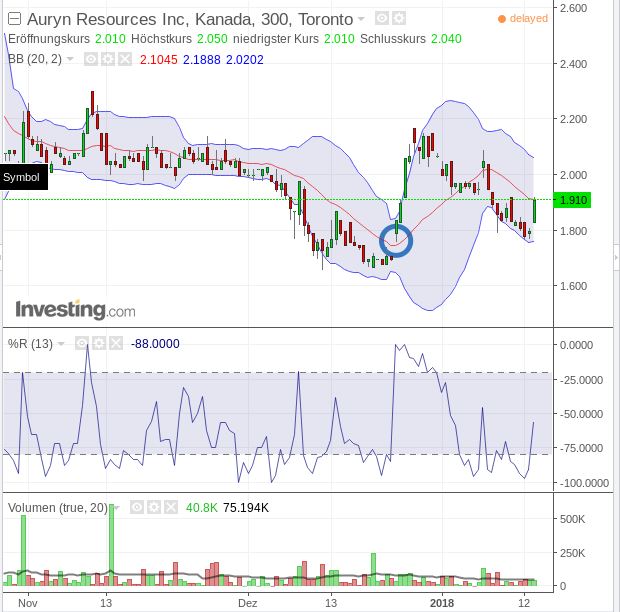Toggle visibility of the %R (13) indicator
This screenshot has width=620, height=612.
point(82,343)
